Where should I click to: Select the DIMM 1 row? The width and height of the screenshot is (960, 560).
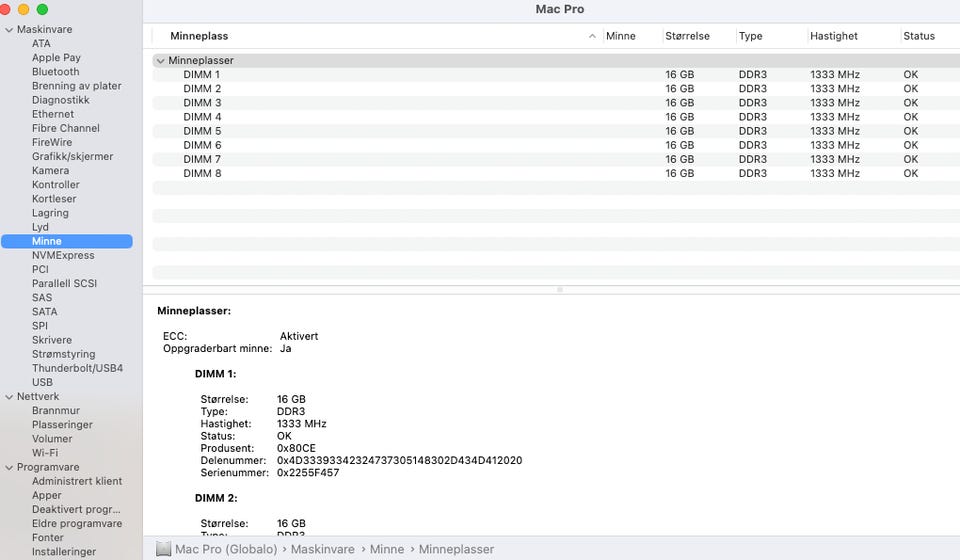coord(556,75)
